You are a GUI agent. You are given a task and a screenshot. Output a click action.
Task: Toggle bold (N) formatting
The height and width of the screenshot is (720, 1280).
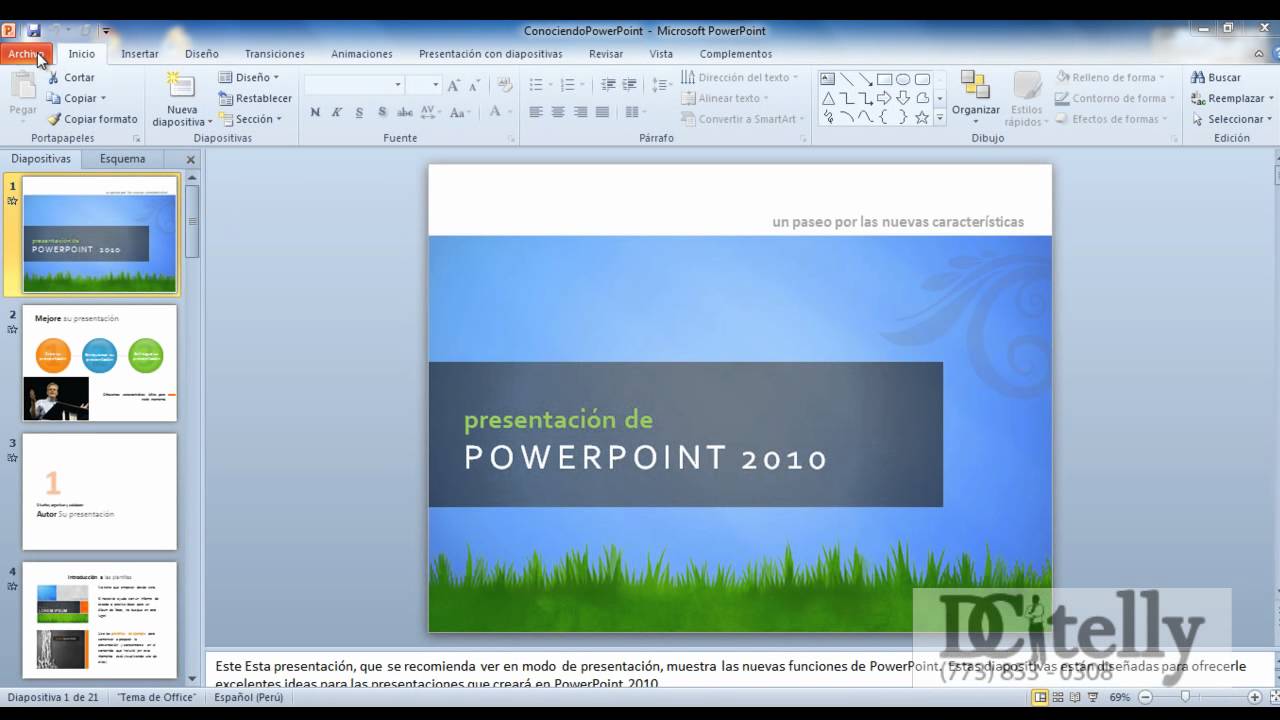pyautogui.click(x=315, y=113)
